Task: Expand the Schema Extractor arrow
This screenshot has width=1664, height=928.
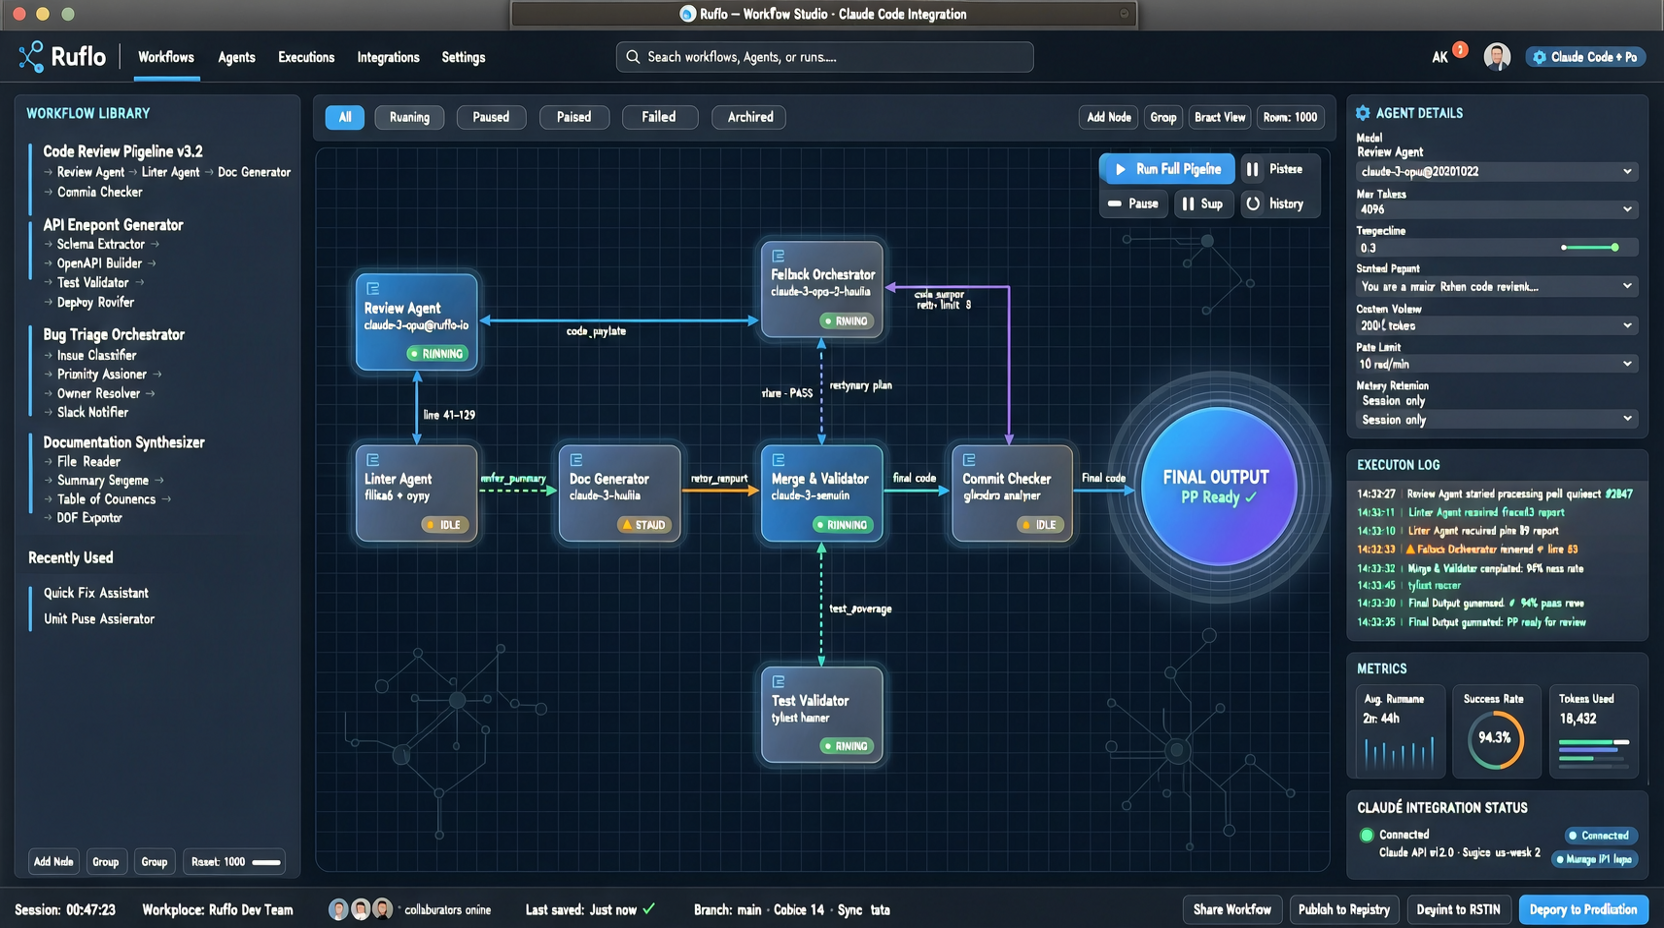Action: pyautogui.click(x=155, y=244)
